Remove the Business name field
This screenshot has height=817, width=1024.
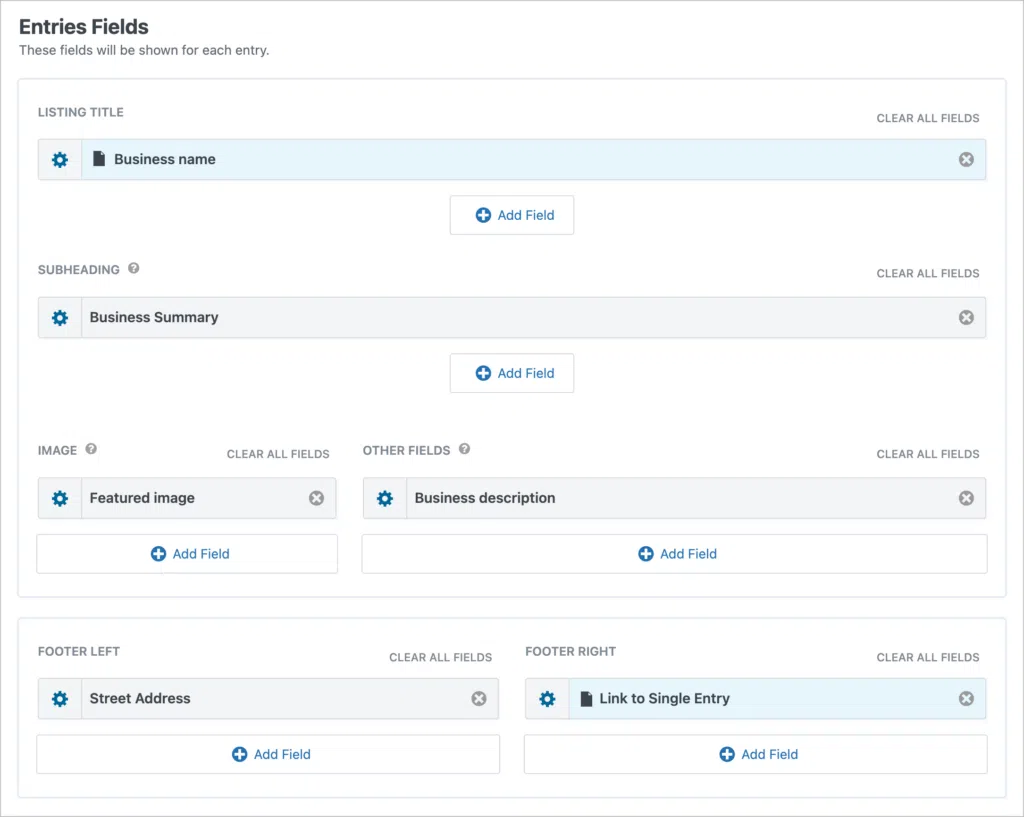[x=966, y=160]
